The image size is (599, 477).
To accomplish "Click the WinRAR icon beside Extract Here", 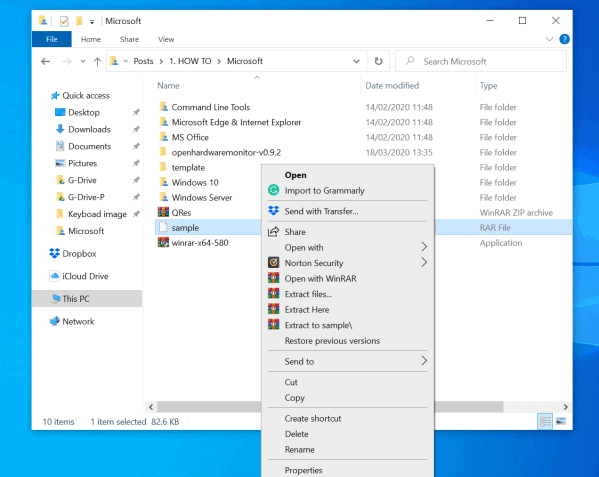I will (274, 309).
